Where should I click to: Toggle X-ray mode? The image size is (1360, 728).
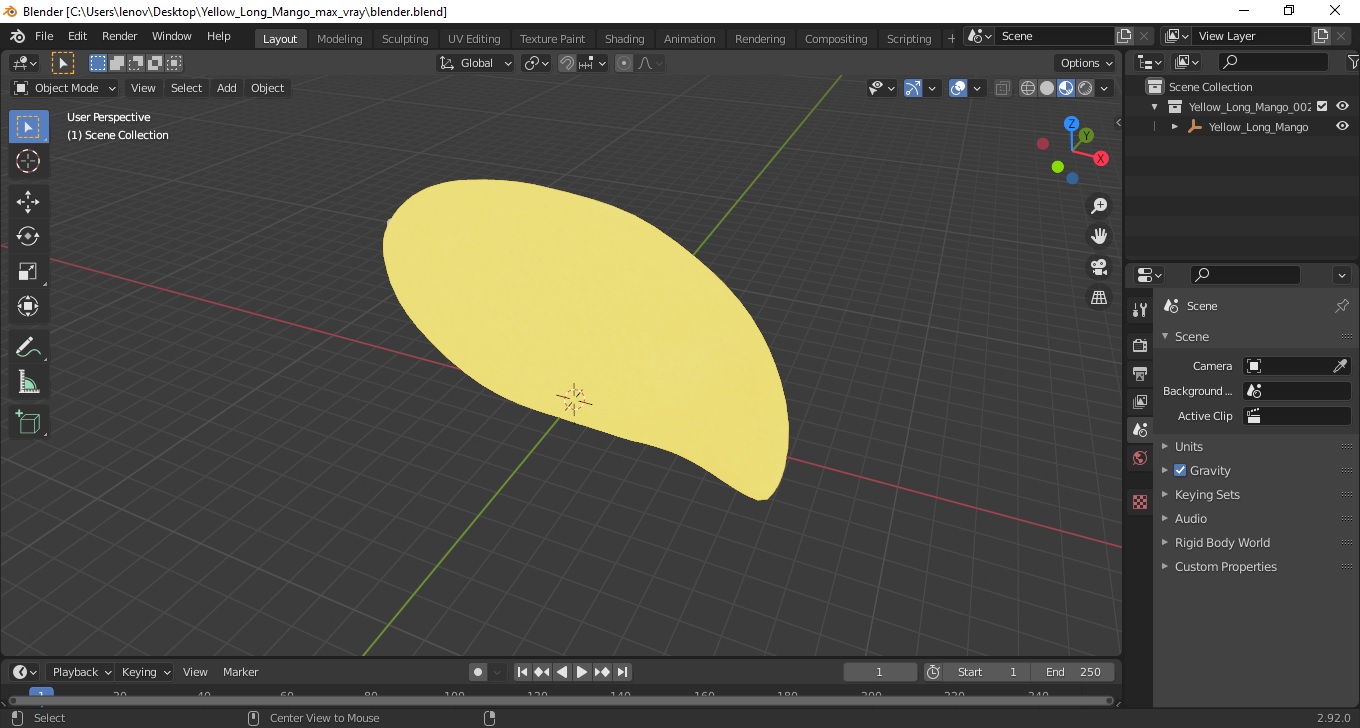coord(1002,88)
